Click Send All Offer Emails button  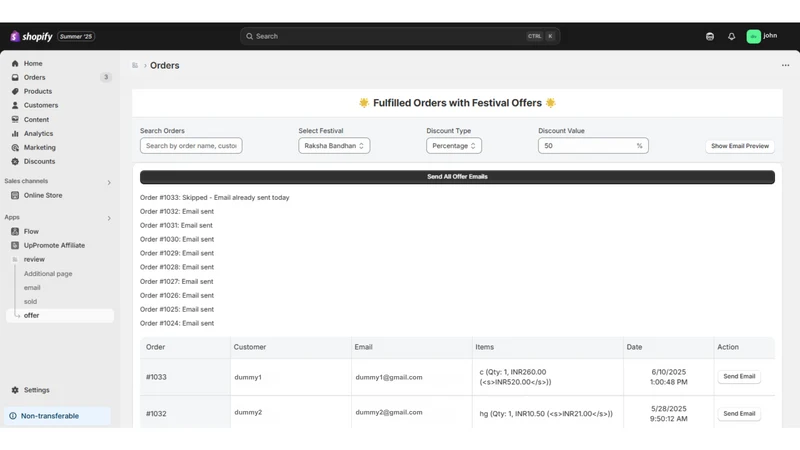coord(457,177)
